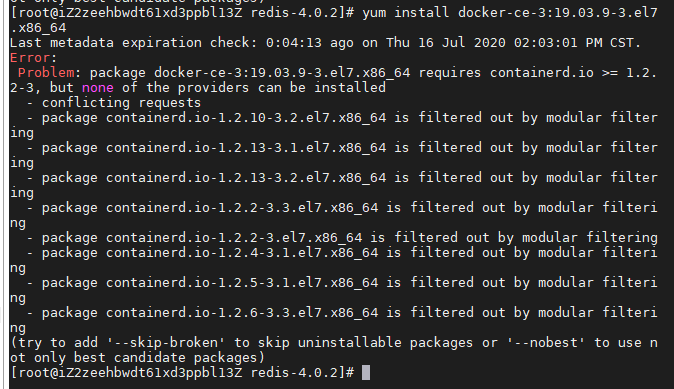Click 'requires containerd.io' in the Problem line

pyautogui.click(x=506, y=73)
